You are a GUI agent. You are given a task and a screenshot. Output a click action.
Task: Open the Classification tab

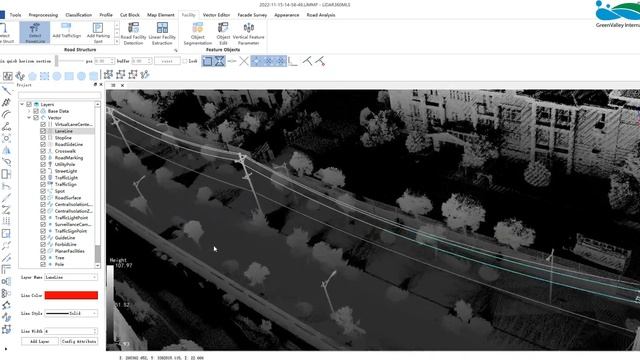79,15
